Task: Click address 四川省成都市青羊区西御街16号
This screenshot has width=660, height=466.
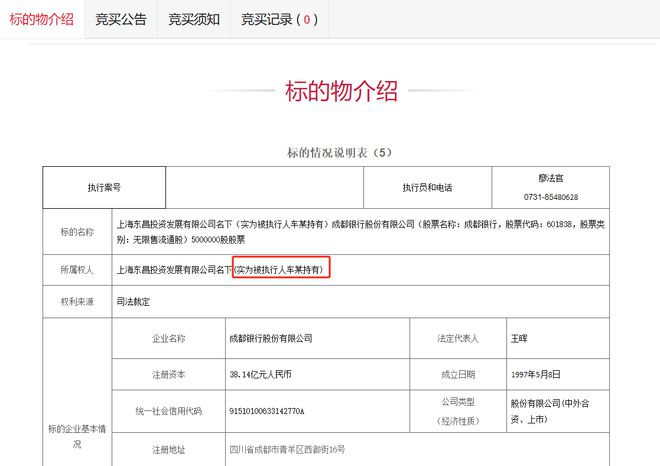Action: pos(287,450)
